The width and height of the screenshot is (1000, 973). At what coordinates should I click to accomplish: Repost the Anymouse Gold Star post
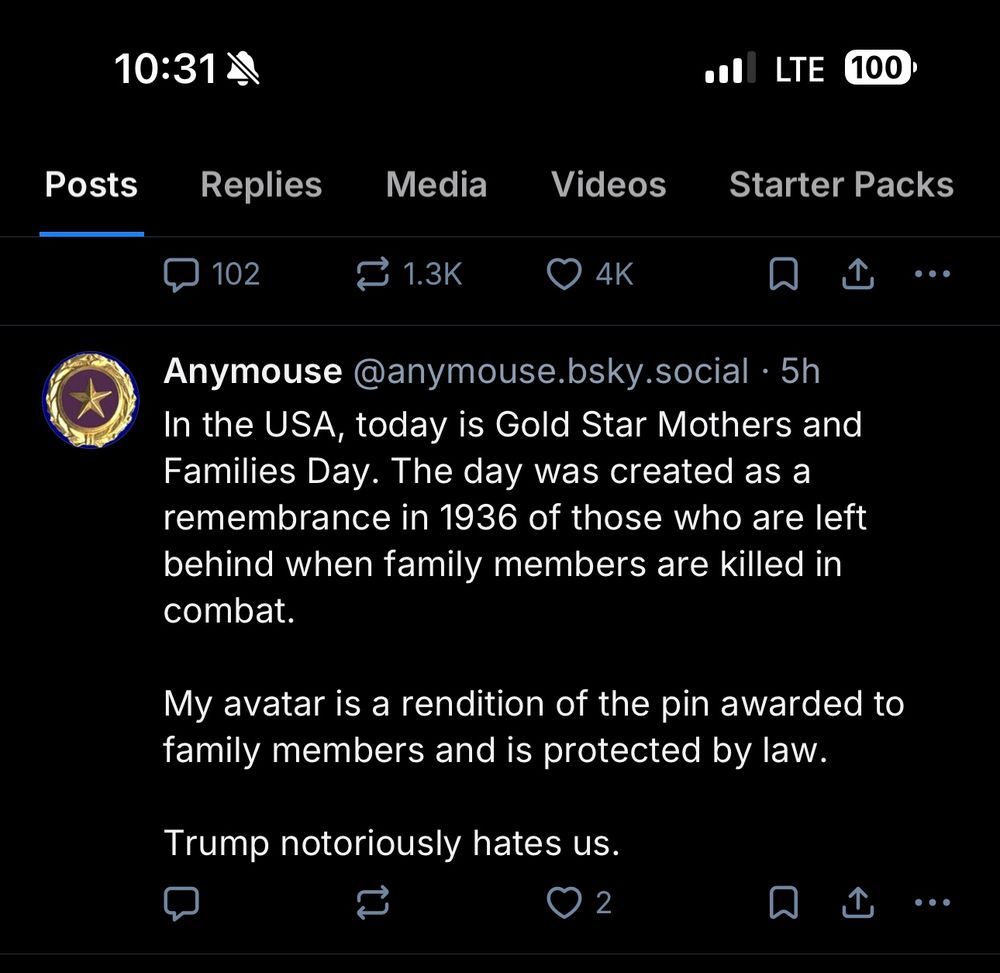pos(372,903)
